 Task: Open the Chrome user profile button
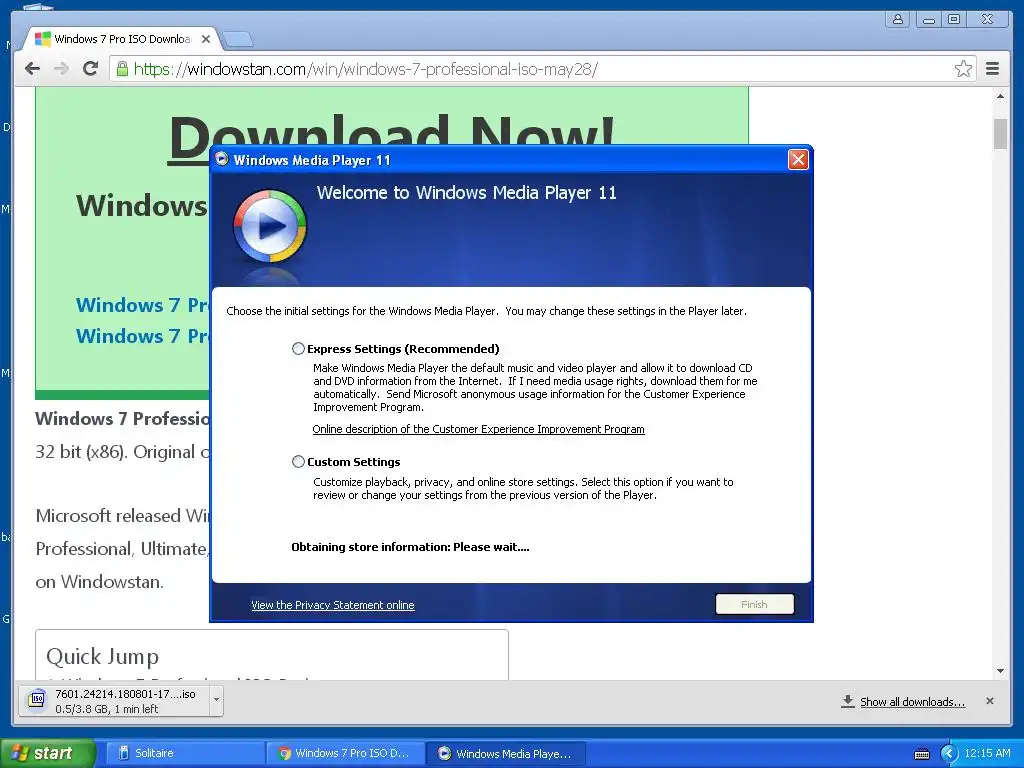[898, 19]
